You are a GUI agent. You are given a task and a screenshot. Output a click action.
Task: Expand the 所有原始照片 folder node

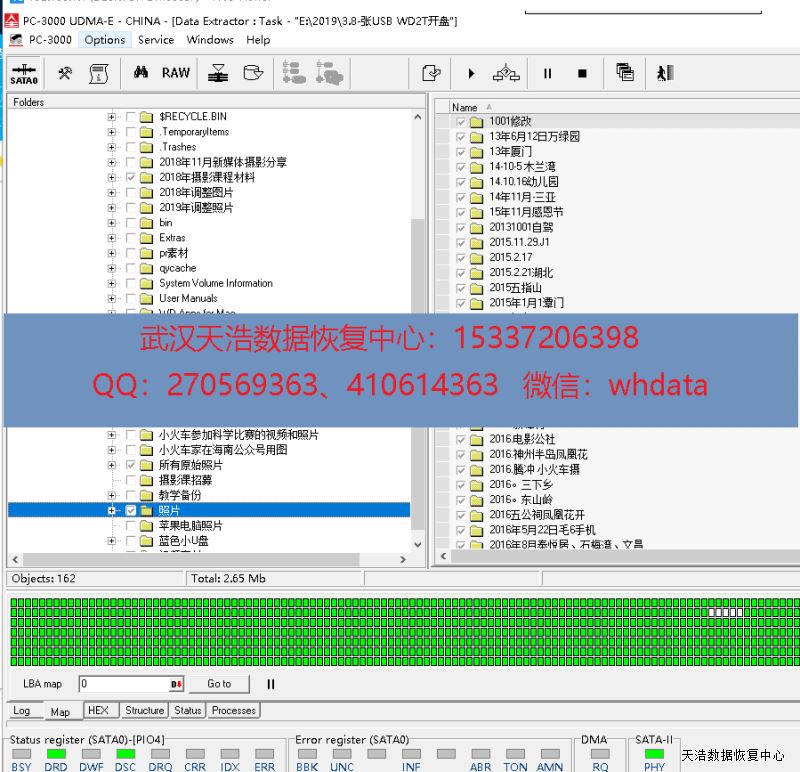point(113,465)
